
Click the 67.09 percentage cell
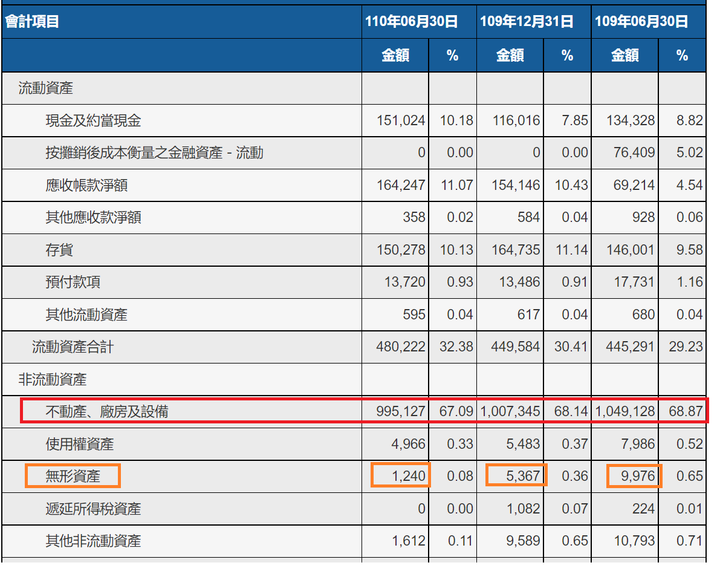[x=456, y=411]
